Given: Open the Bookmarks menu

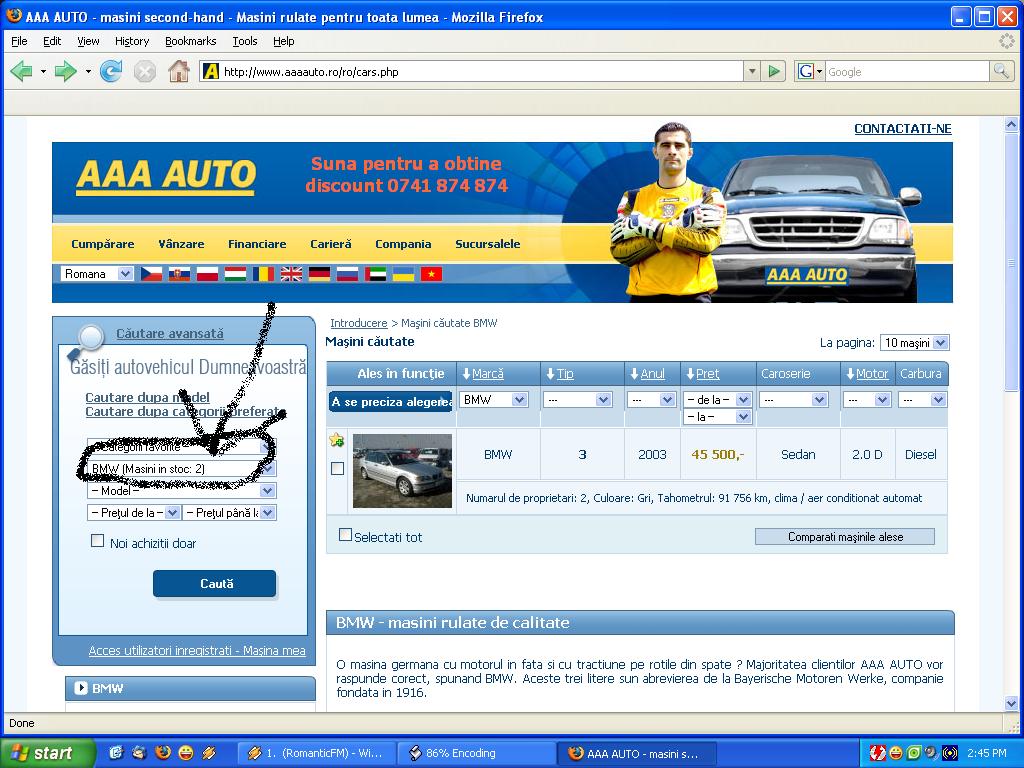Looking at the screenshot, I should click(x=191, y=41).
